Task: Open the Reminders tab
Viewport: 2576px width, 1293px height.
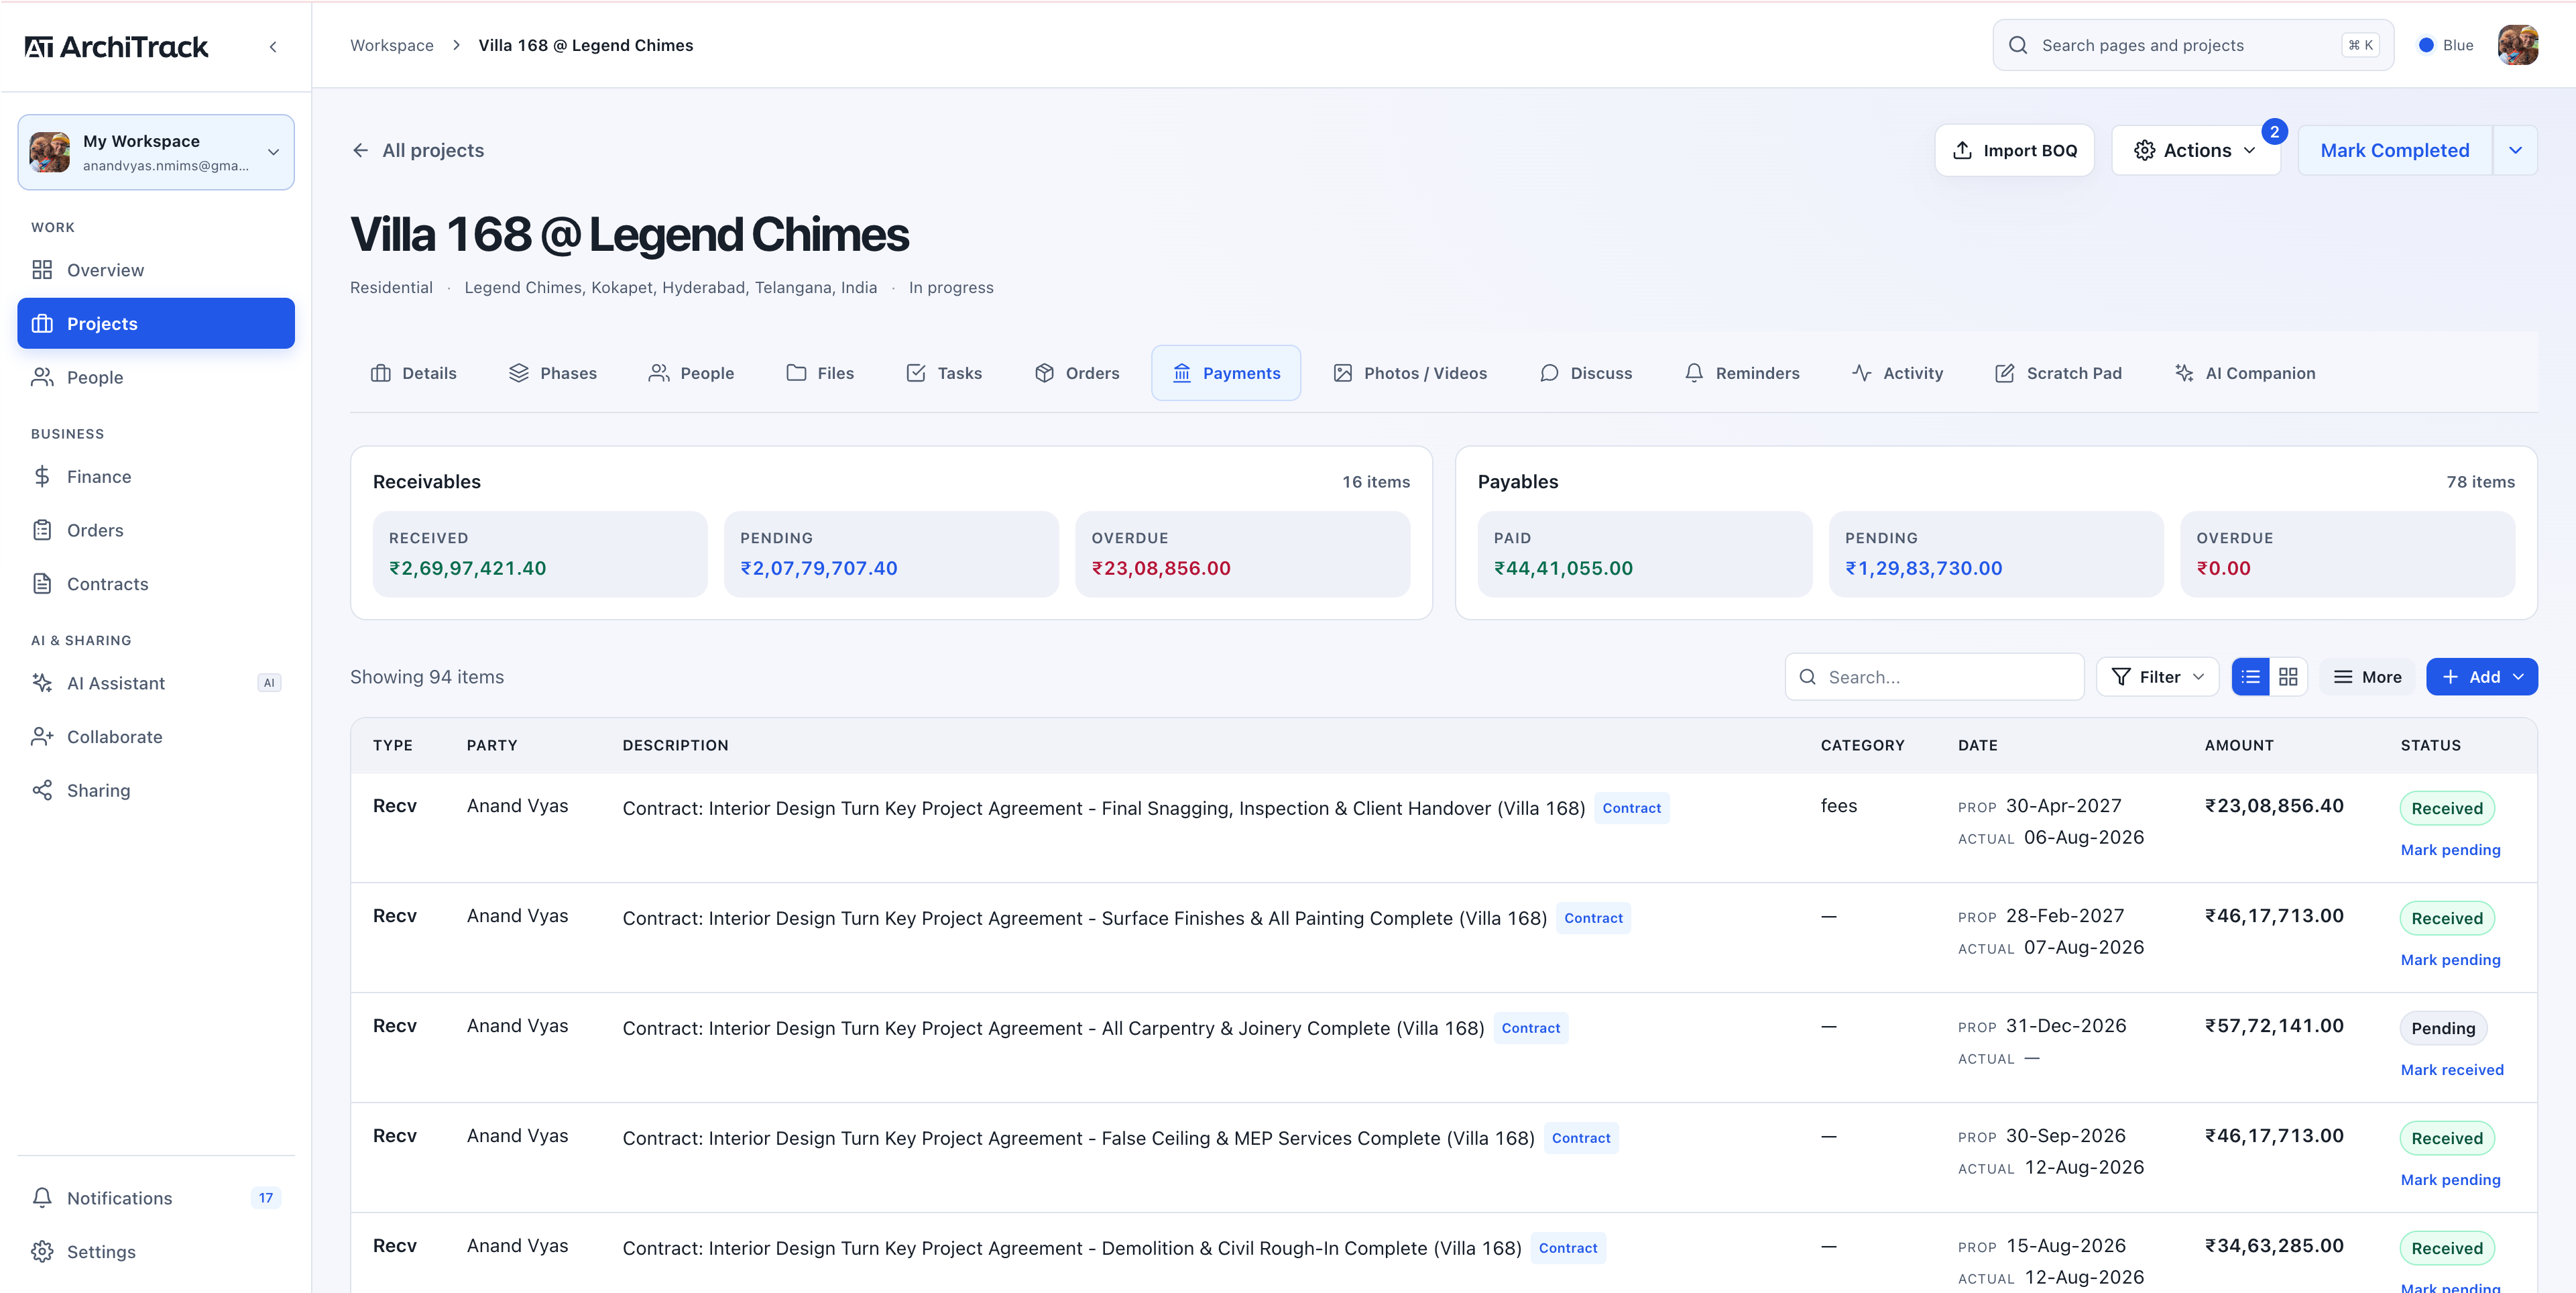Action: click(x=1742, y=373)
